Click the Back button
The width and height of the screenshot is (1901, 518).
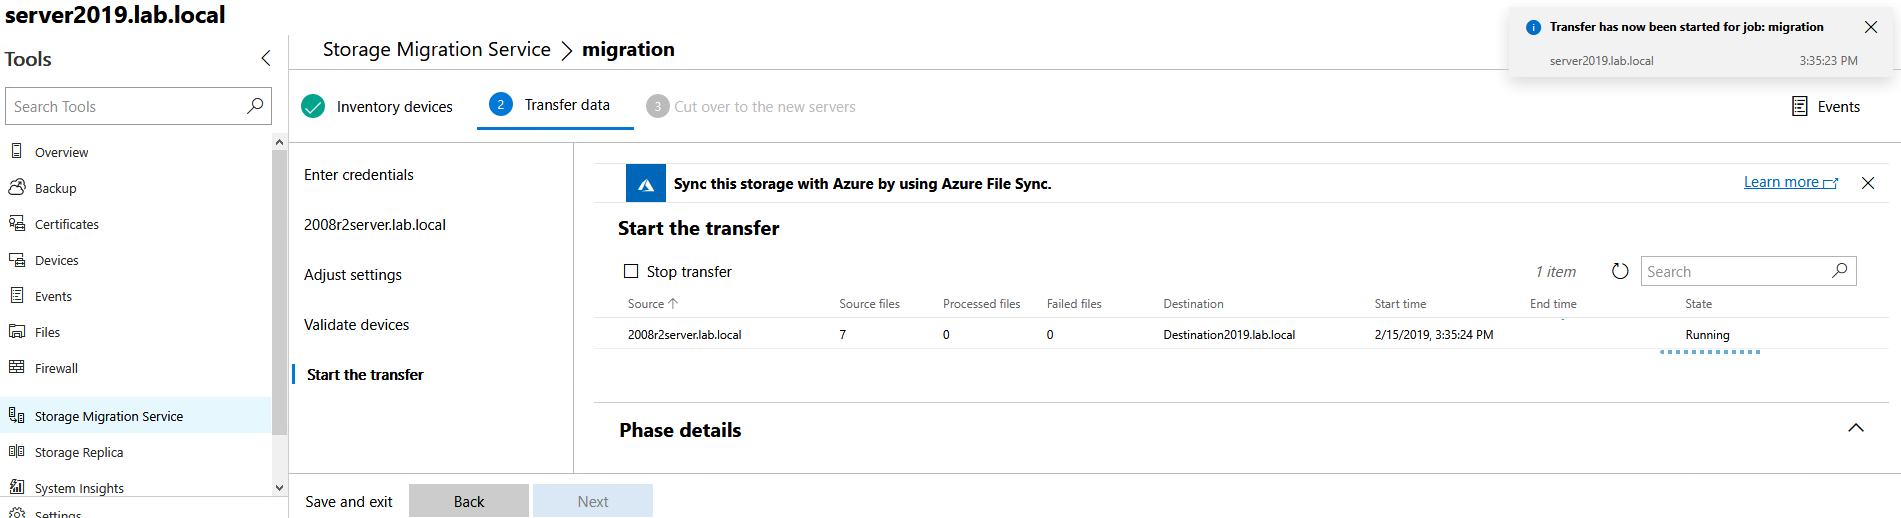point(469,501)
